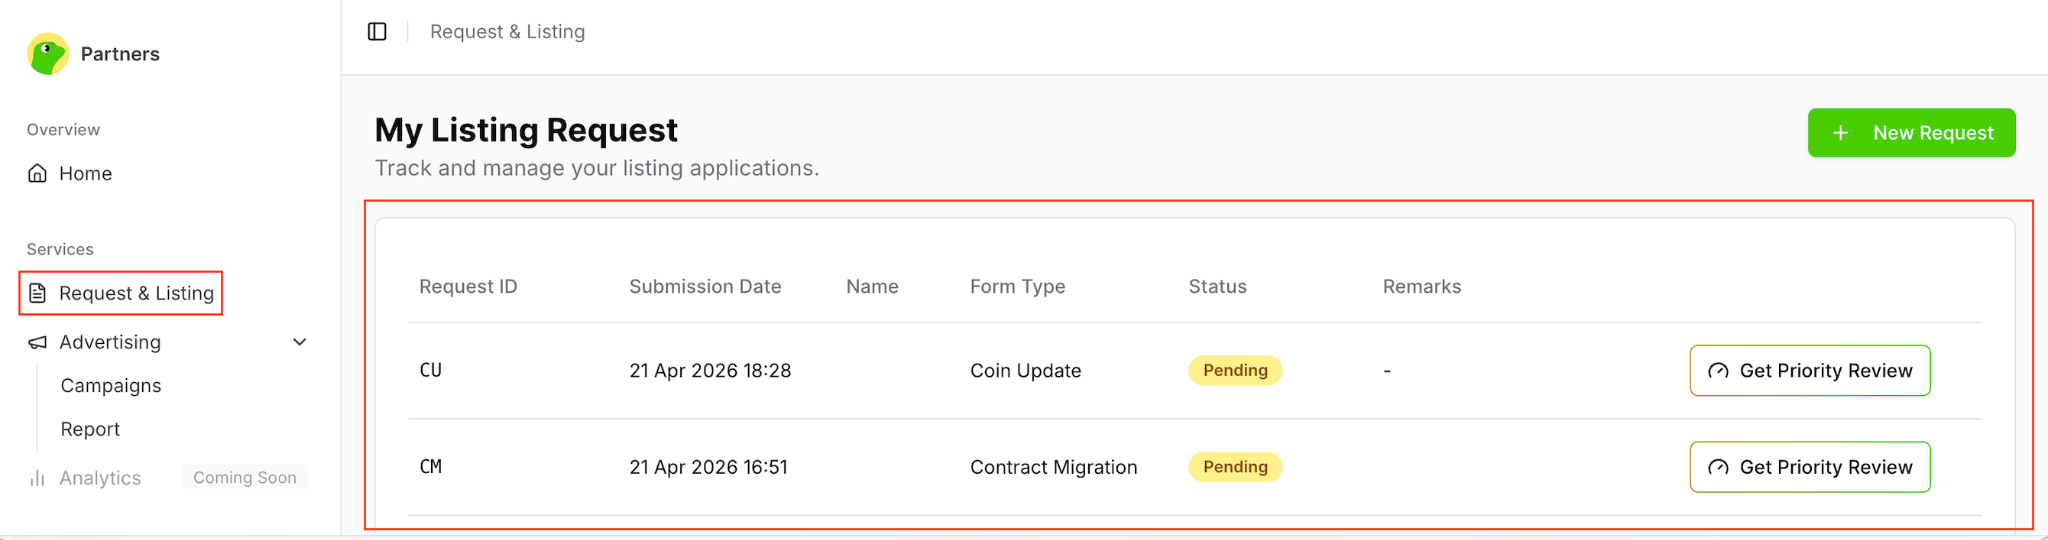Click the New Request button
2048x540 pixels.
point(1911,133)
